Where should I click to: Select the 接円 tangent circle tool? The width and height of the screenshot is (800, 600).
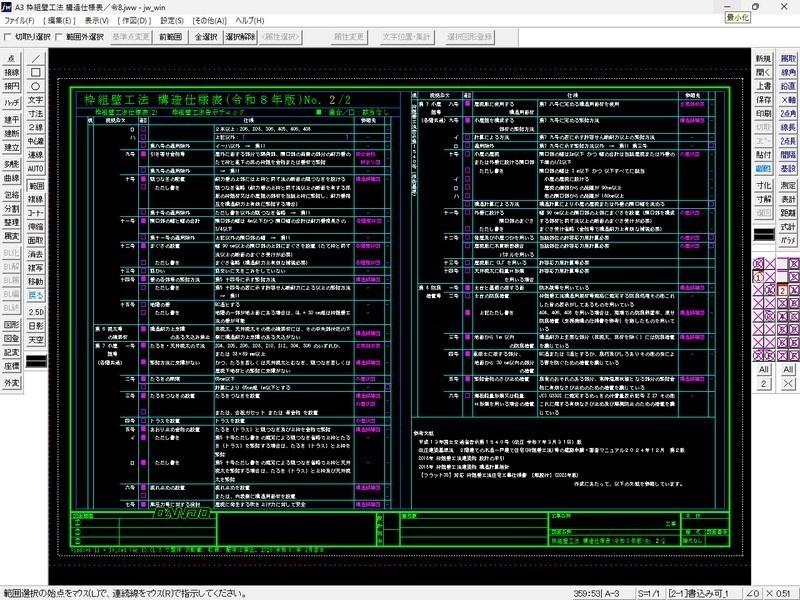click(12, 86)
